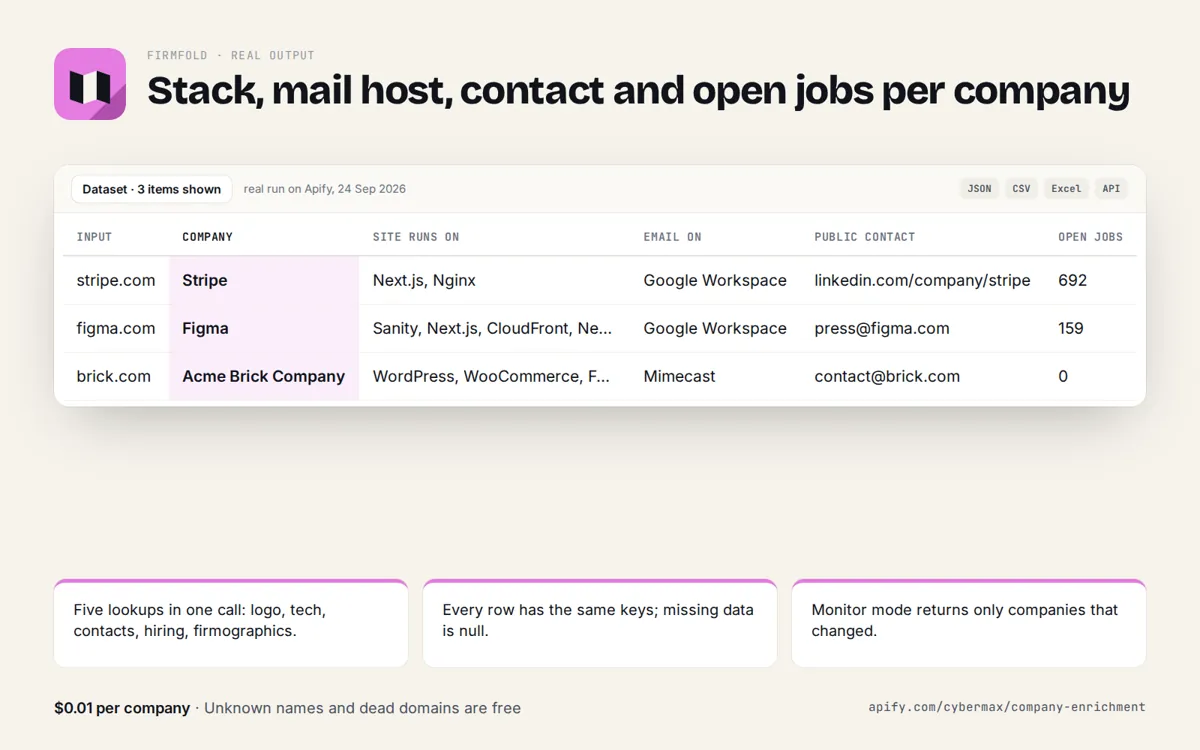Pick the Excel export badge
This screenshot has height=750, width=1200.
[1066, 188]
